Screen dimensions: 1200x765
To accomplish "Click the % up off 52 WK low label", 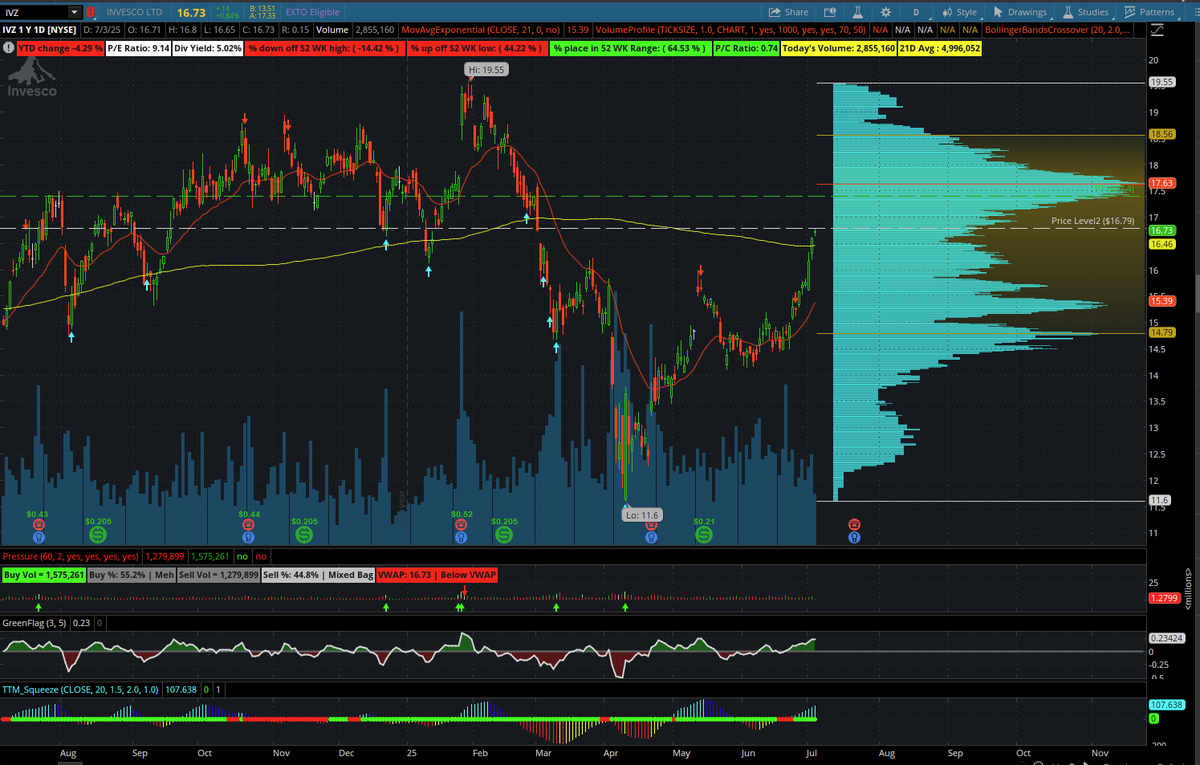I will click(x=478, y=47).
